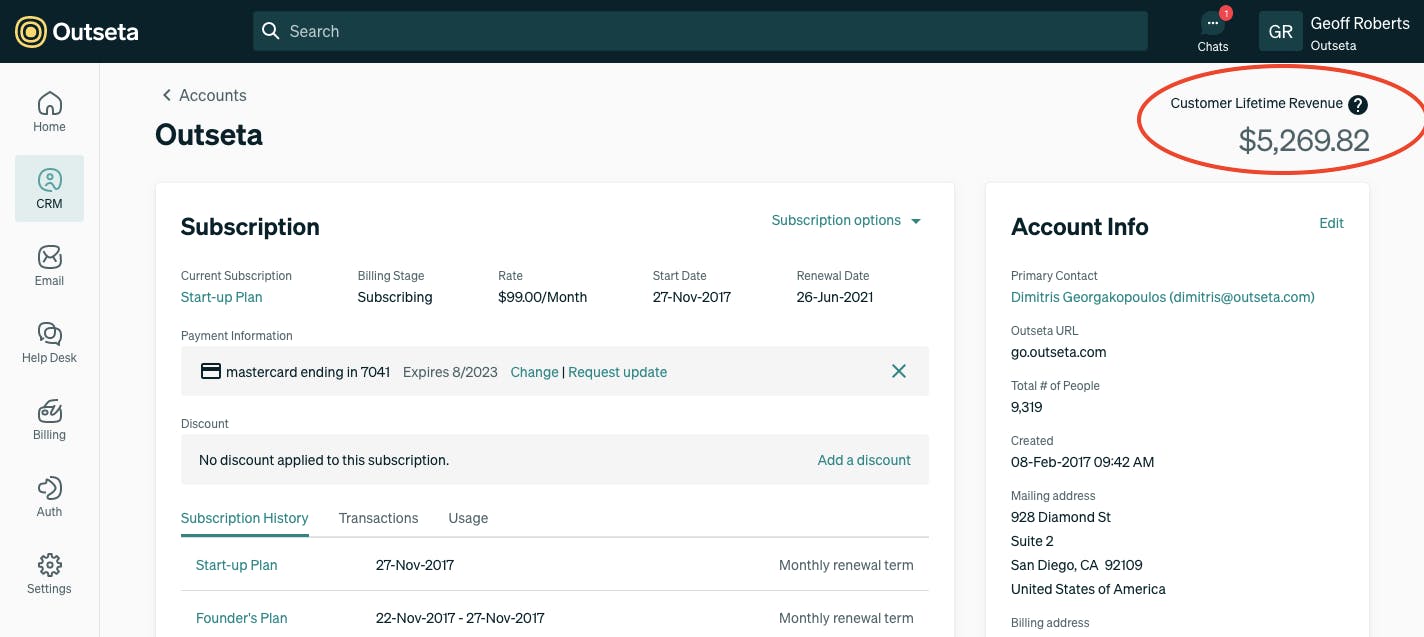Click United States of America text
1424x637 pixels.
(x=1088, y=589)
